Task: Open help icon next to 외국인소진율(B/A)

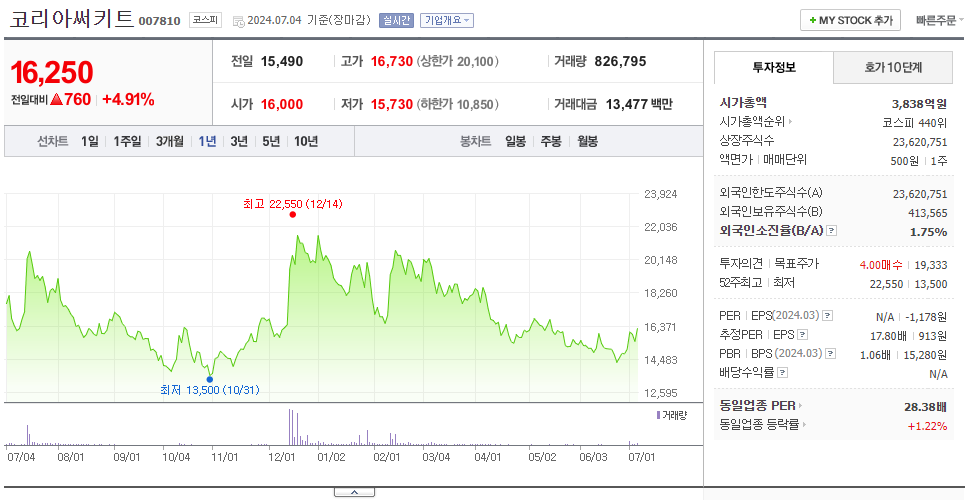Action: click(x=832, y=231)
